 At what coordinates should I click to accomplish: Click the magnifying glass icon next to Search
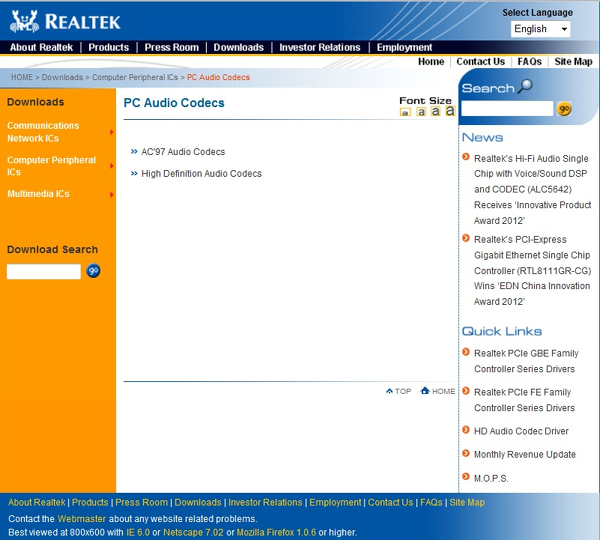pyautogui.click(x=525, y=86)
